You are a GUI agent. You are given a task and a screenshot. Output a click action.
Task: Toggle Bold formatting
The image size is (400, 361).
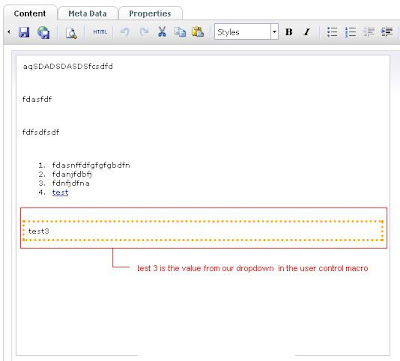pyautogui.click(x=289, y=32)
